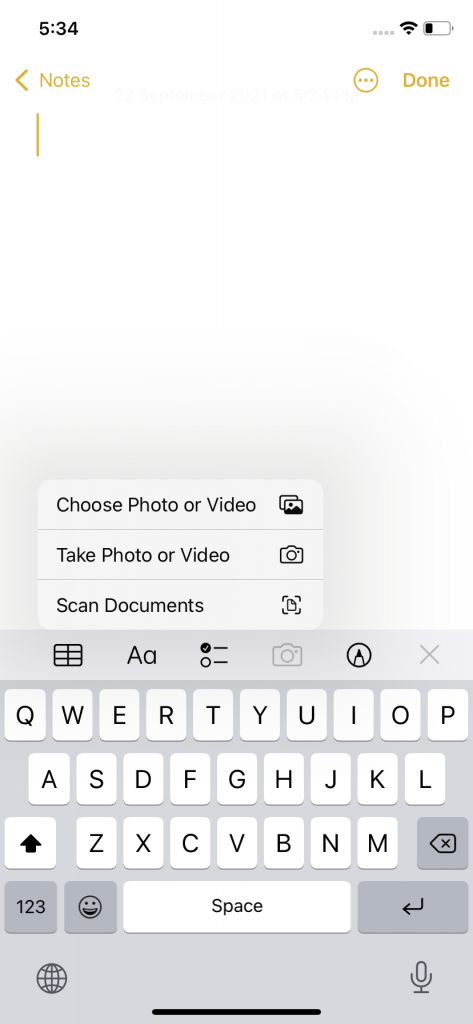
Task: Tap the camera icon in toolbar
Action: 287,655
